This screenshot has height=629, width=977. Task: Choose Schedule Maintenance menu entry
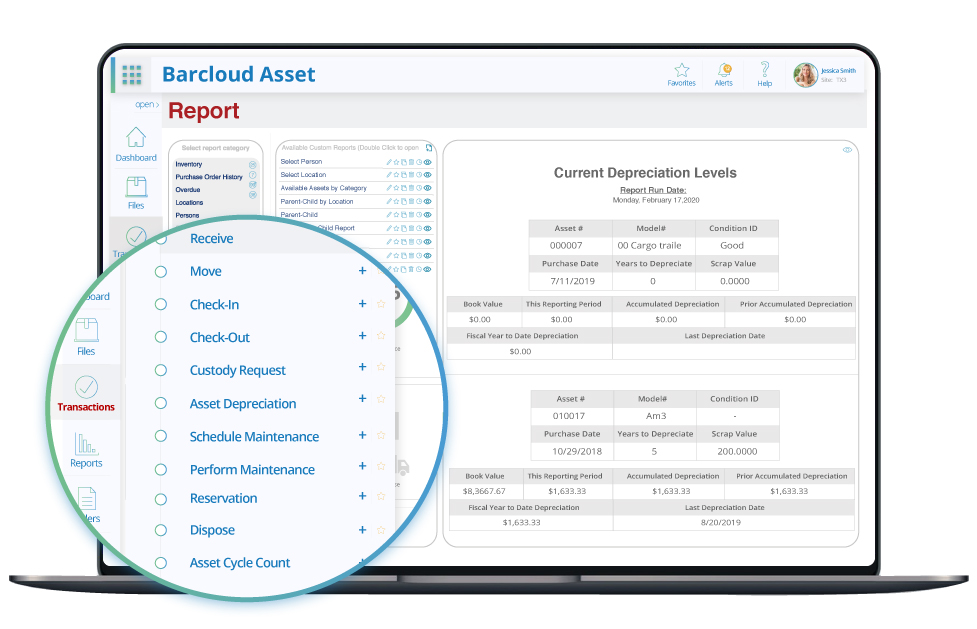point(254,437)
